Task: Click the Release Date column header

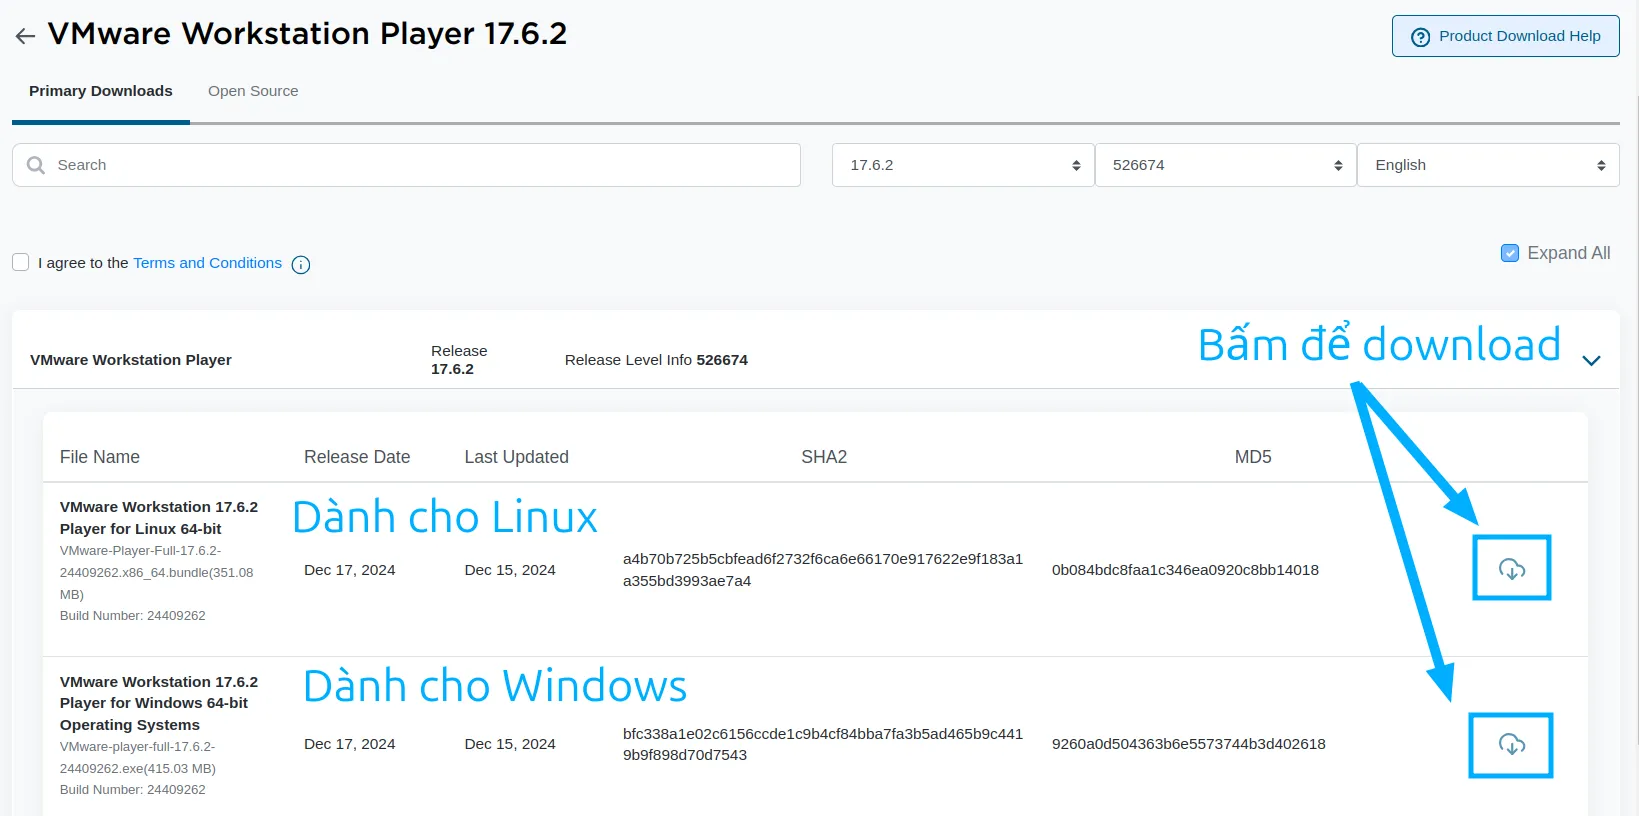Action: coord(357,457)
